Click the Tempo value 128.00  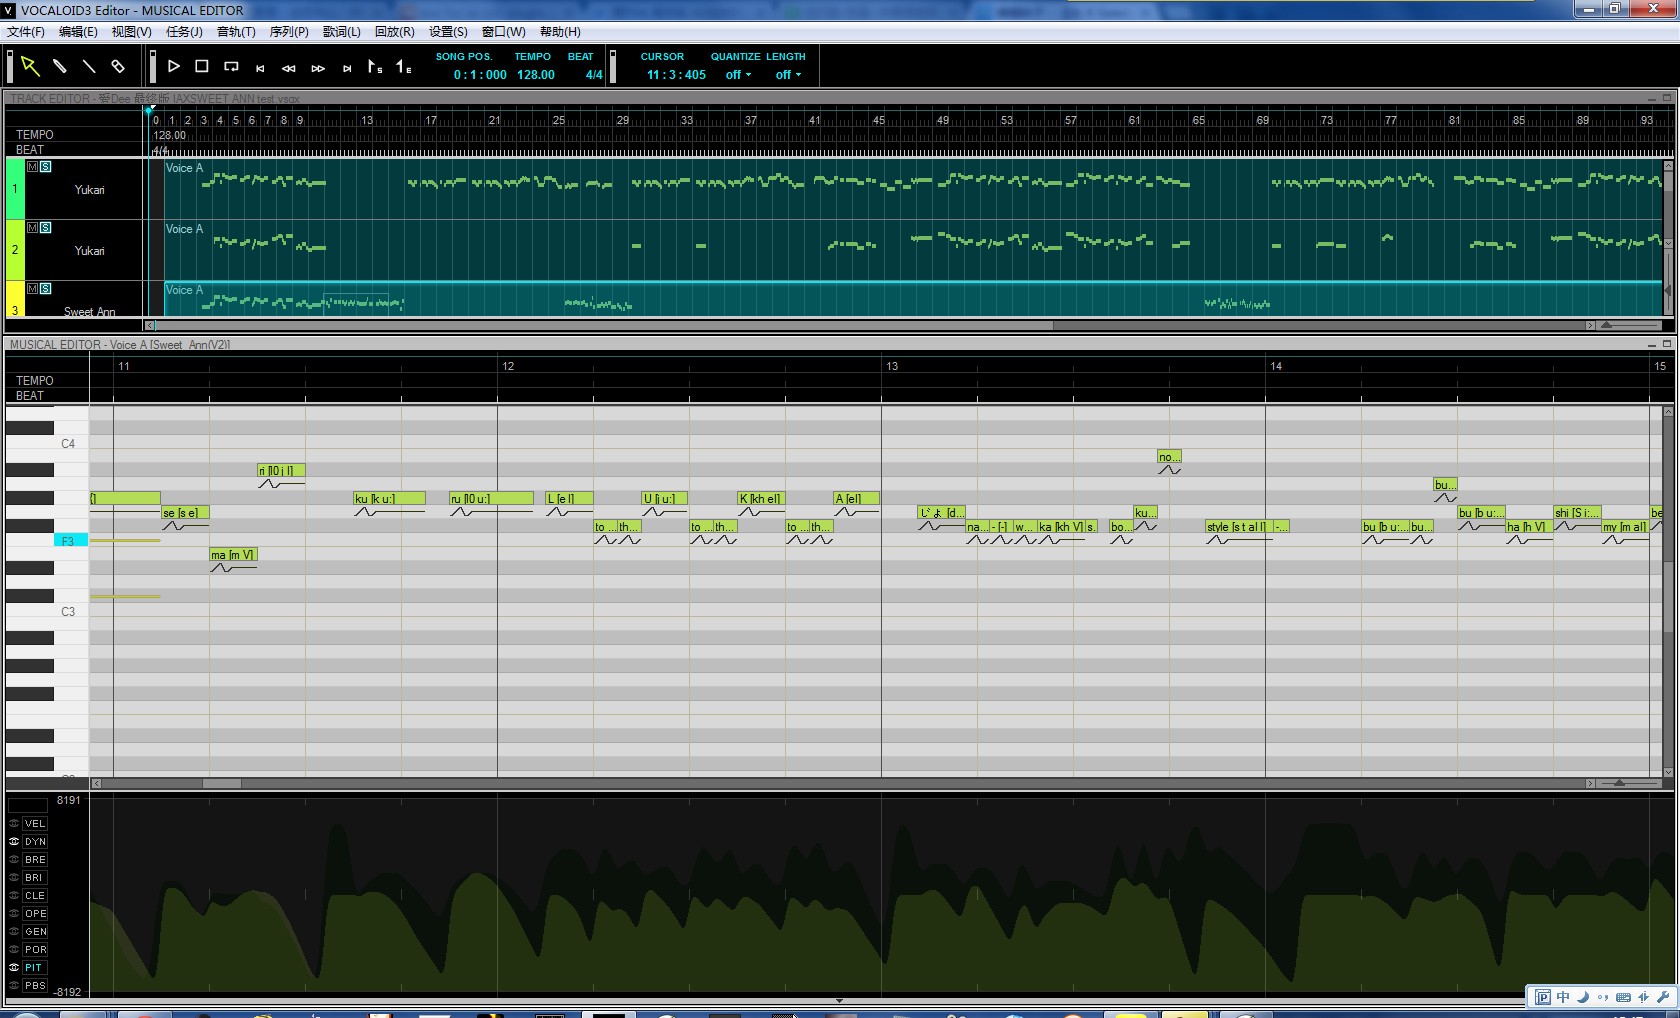coord(536,75)
